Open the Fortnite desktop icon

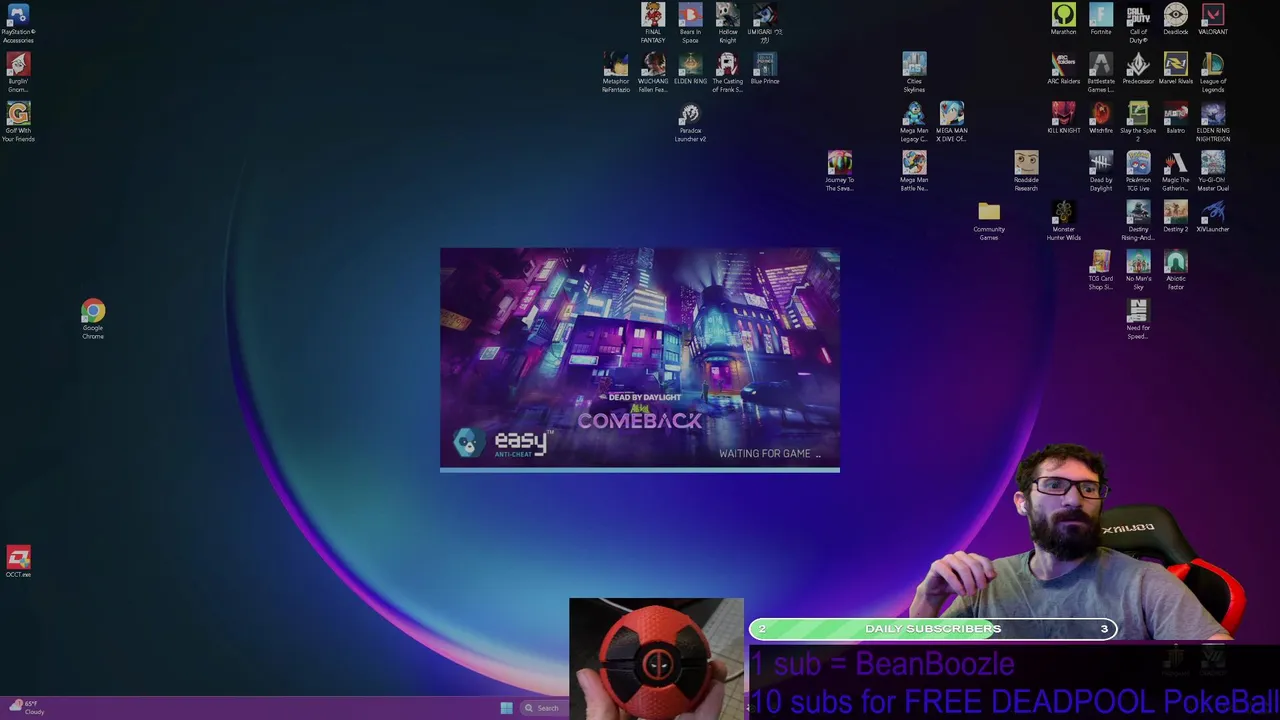[x=1101, y=19]
